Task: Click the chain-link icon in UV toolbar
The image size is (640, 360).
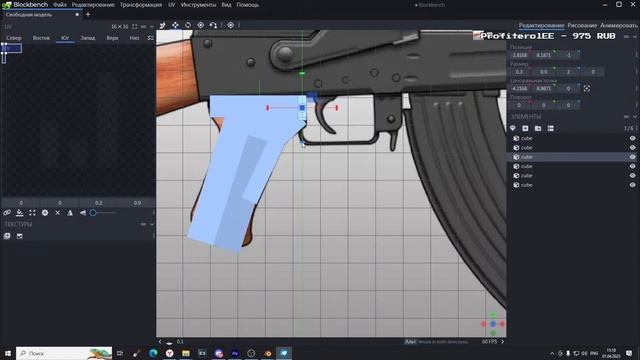Action: (7, 213)
